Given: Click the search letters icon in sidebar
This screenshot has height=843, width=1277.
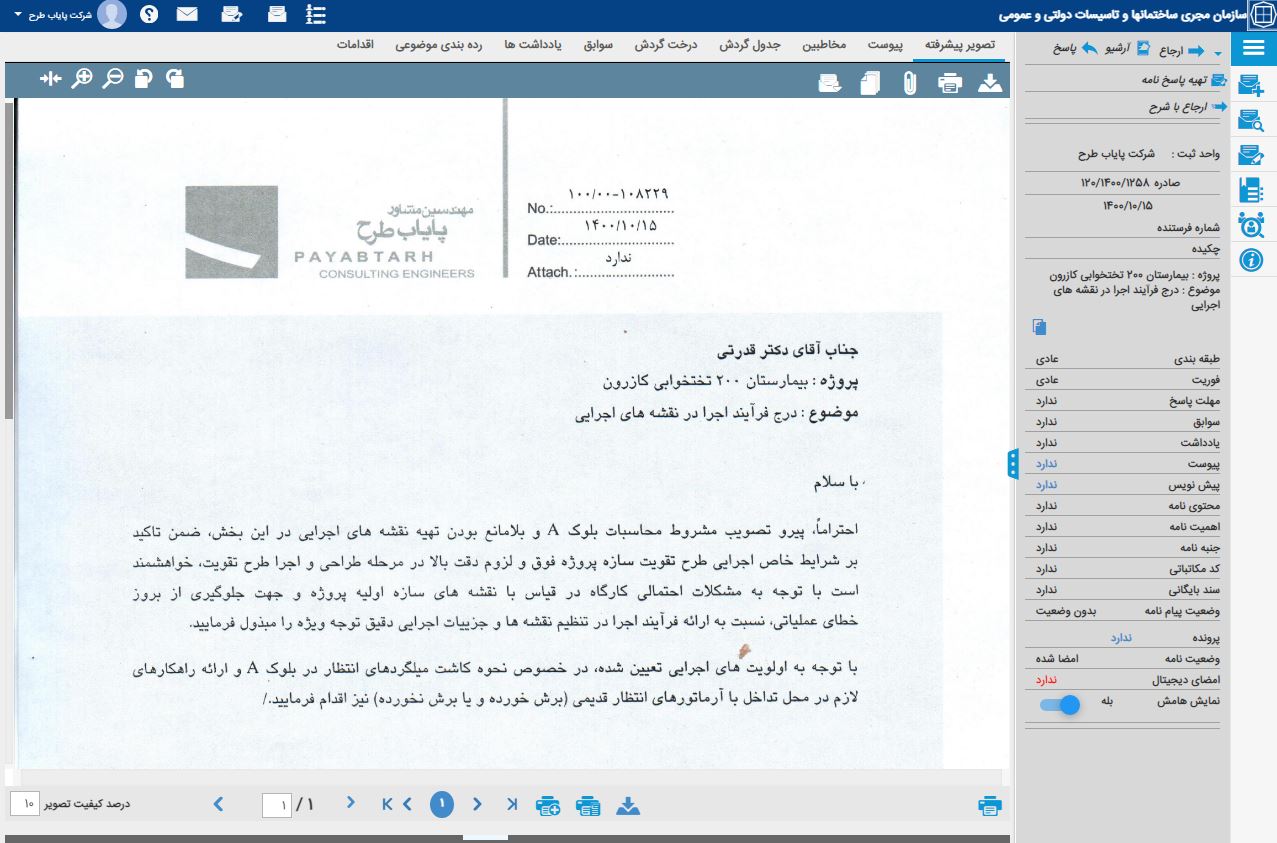Looking at the screenshot, I should [1251, 120].
